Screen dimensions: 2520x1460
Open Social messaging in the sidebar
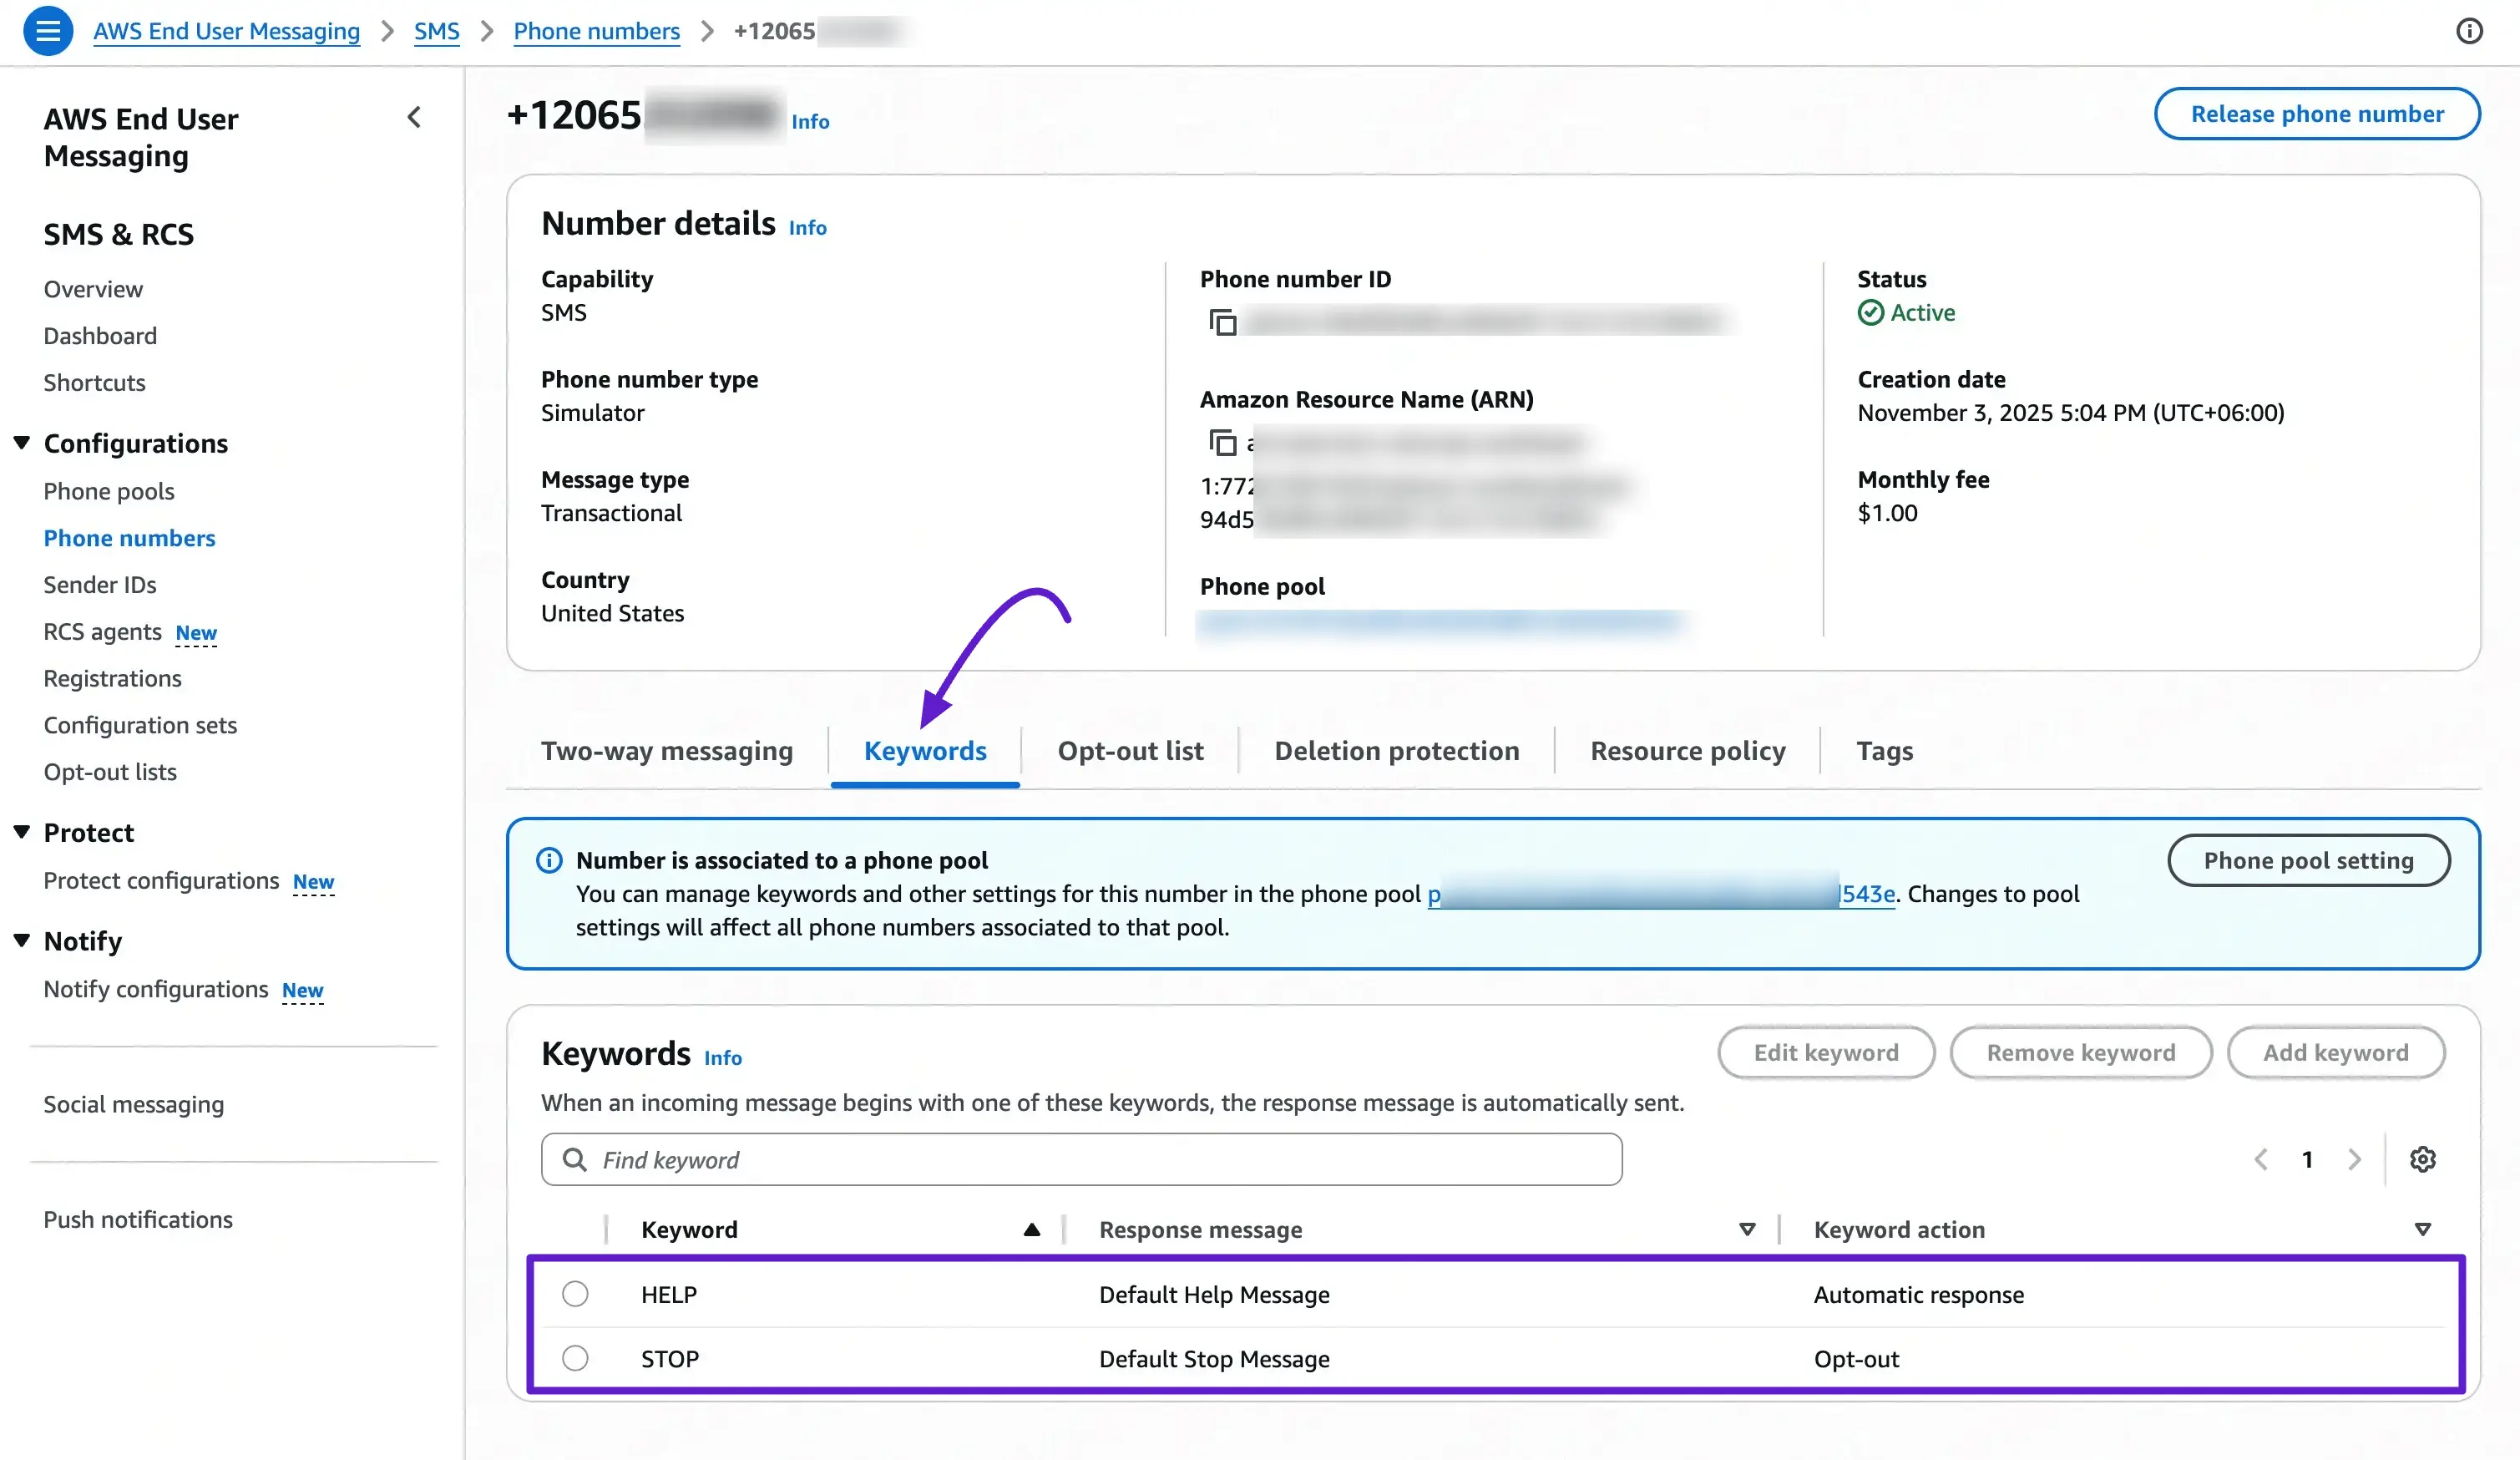coord(133,1105)
